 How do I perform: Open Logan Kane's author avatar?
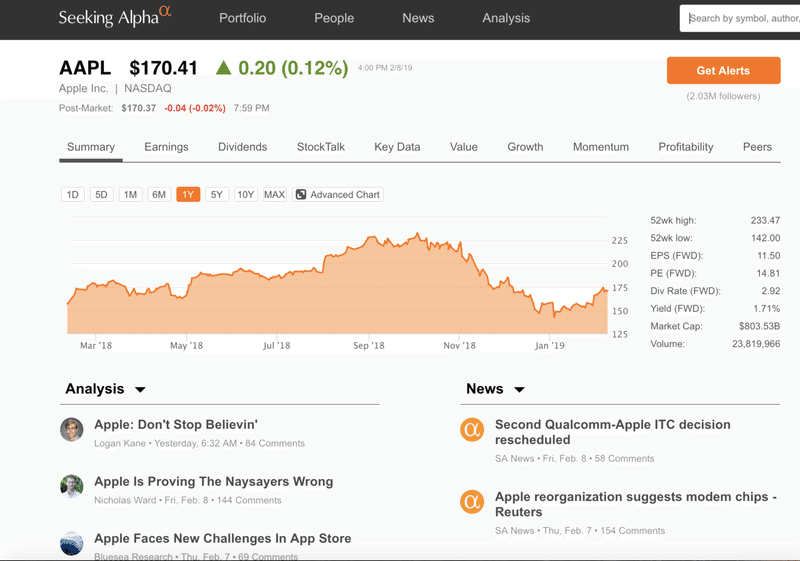(x=71, y=429)
